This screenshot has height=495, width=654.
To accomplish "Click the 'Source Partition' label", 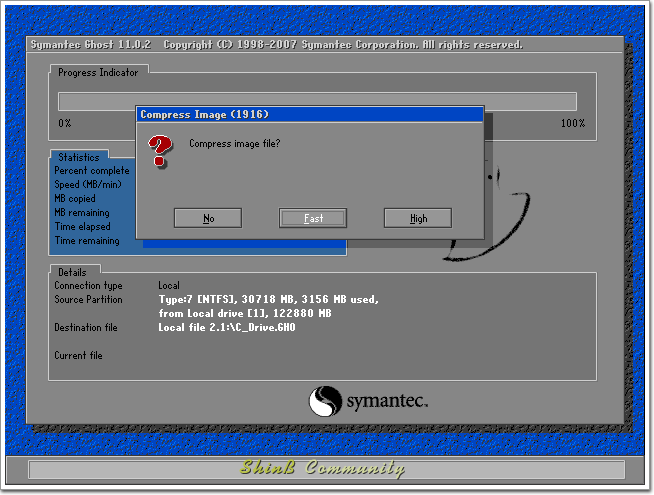I will click(x=88, y=299).
